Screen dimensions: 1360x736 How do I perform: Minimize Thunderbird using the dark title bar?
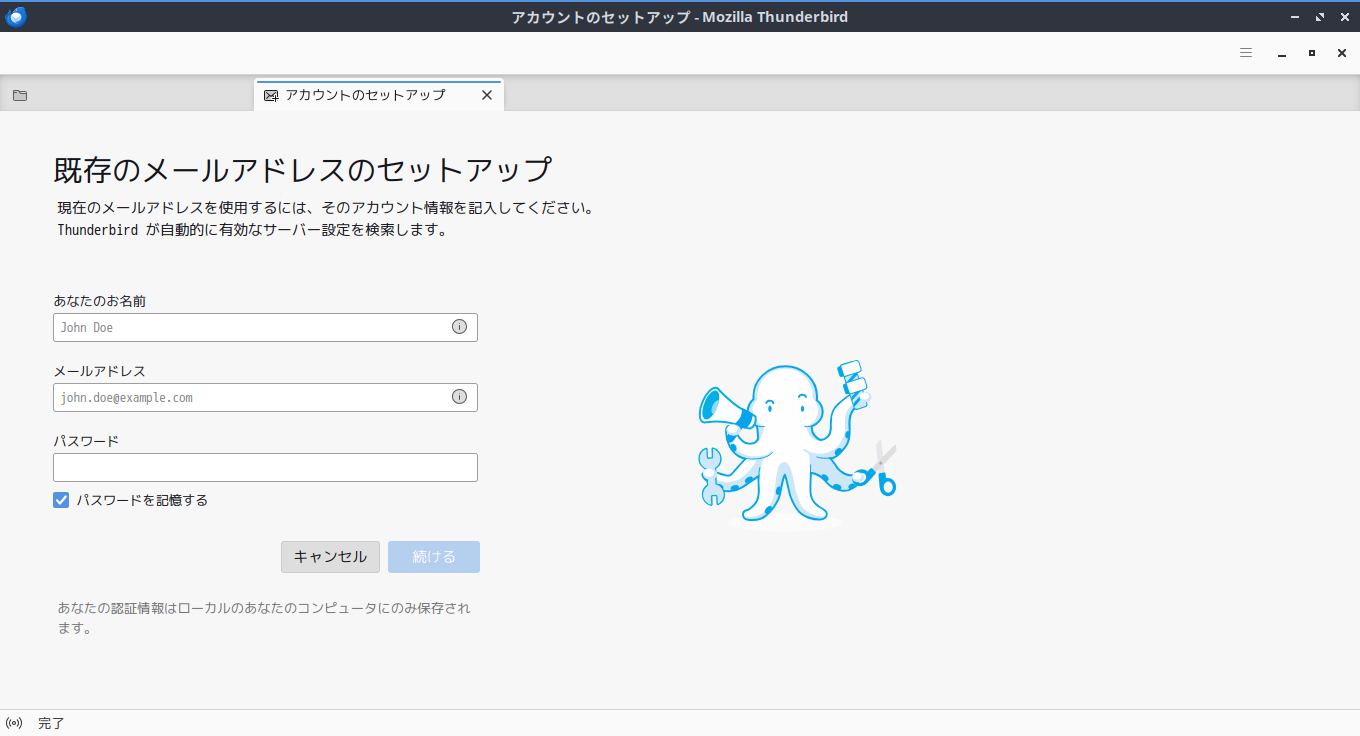pos(1296,17)
